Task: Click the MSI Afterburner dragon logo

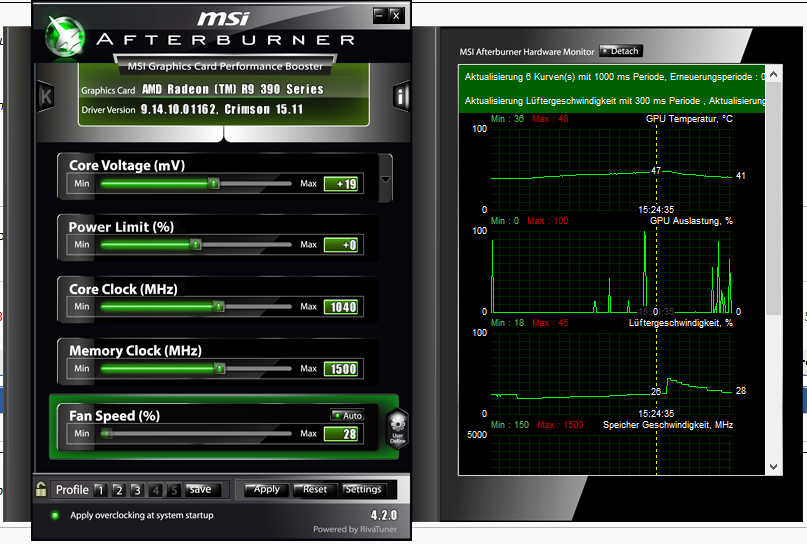Action: click(65, 36)
